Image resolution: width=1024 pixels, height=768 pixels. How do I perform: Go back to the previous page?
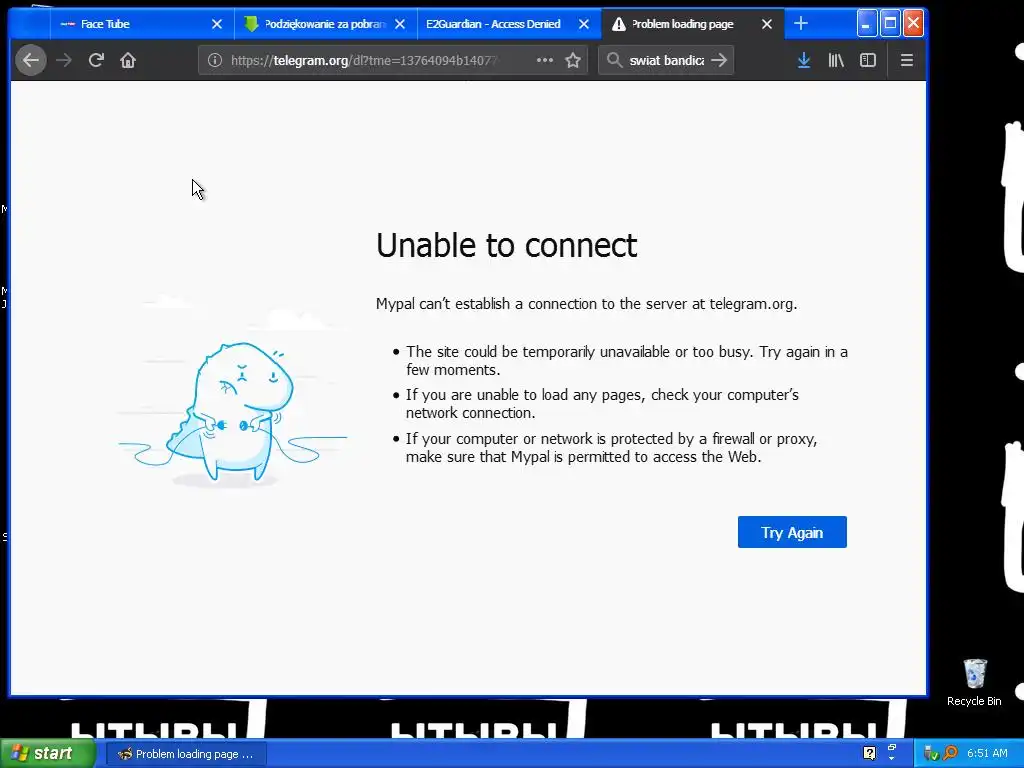click(31, 60)
